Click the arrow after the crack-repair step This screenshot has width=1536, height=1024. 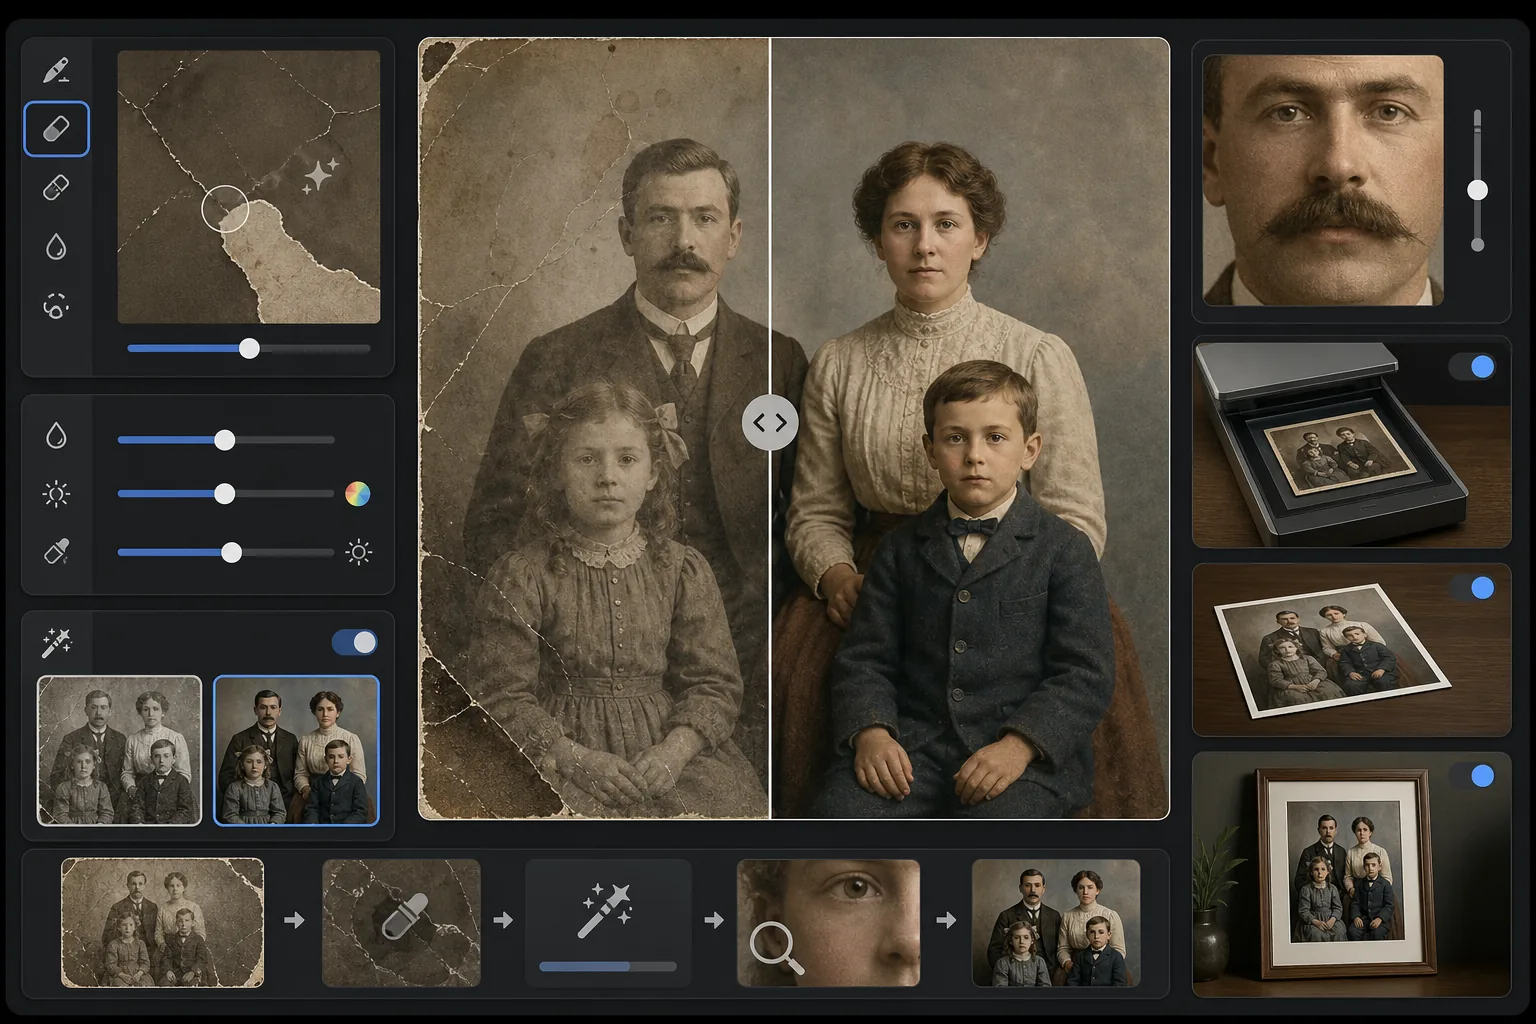[503, 920]
